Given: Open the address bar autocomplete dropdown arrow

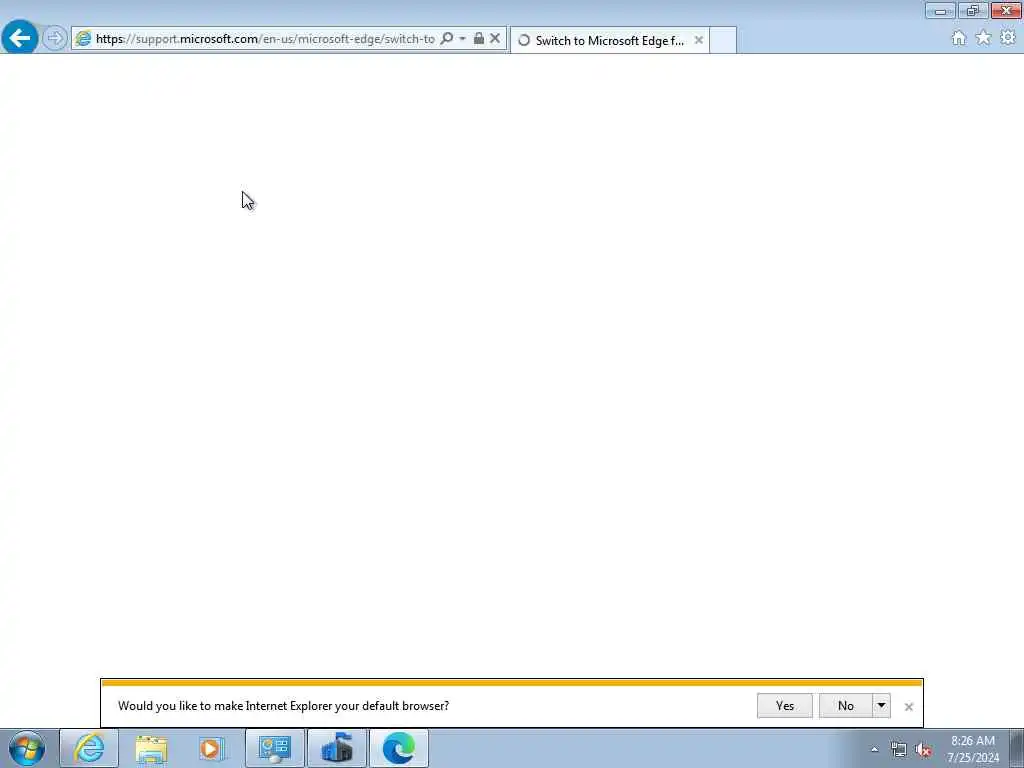Looking at the screenshot, I should [x=462, y=39].
